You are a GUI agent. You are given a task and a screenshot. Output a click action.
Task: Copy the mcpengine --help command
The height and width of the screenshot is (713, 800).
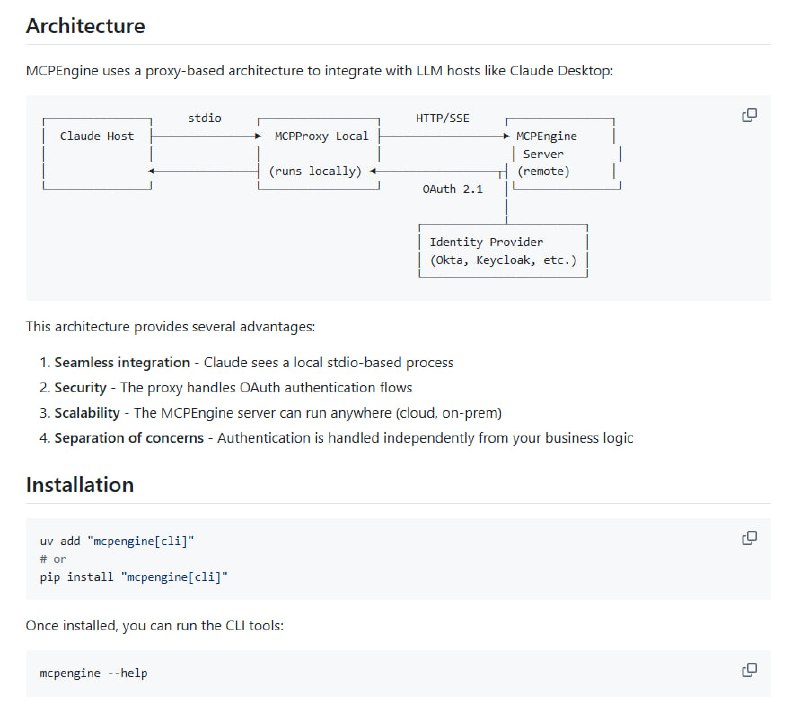pos(749,669)
